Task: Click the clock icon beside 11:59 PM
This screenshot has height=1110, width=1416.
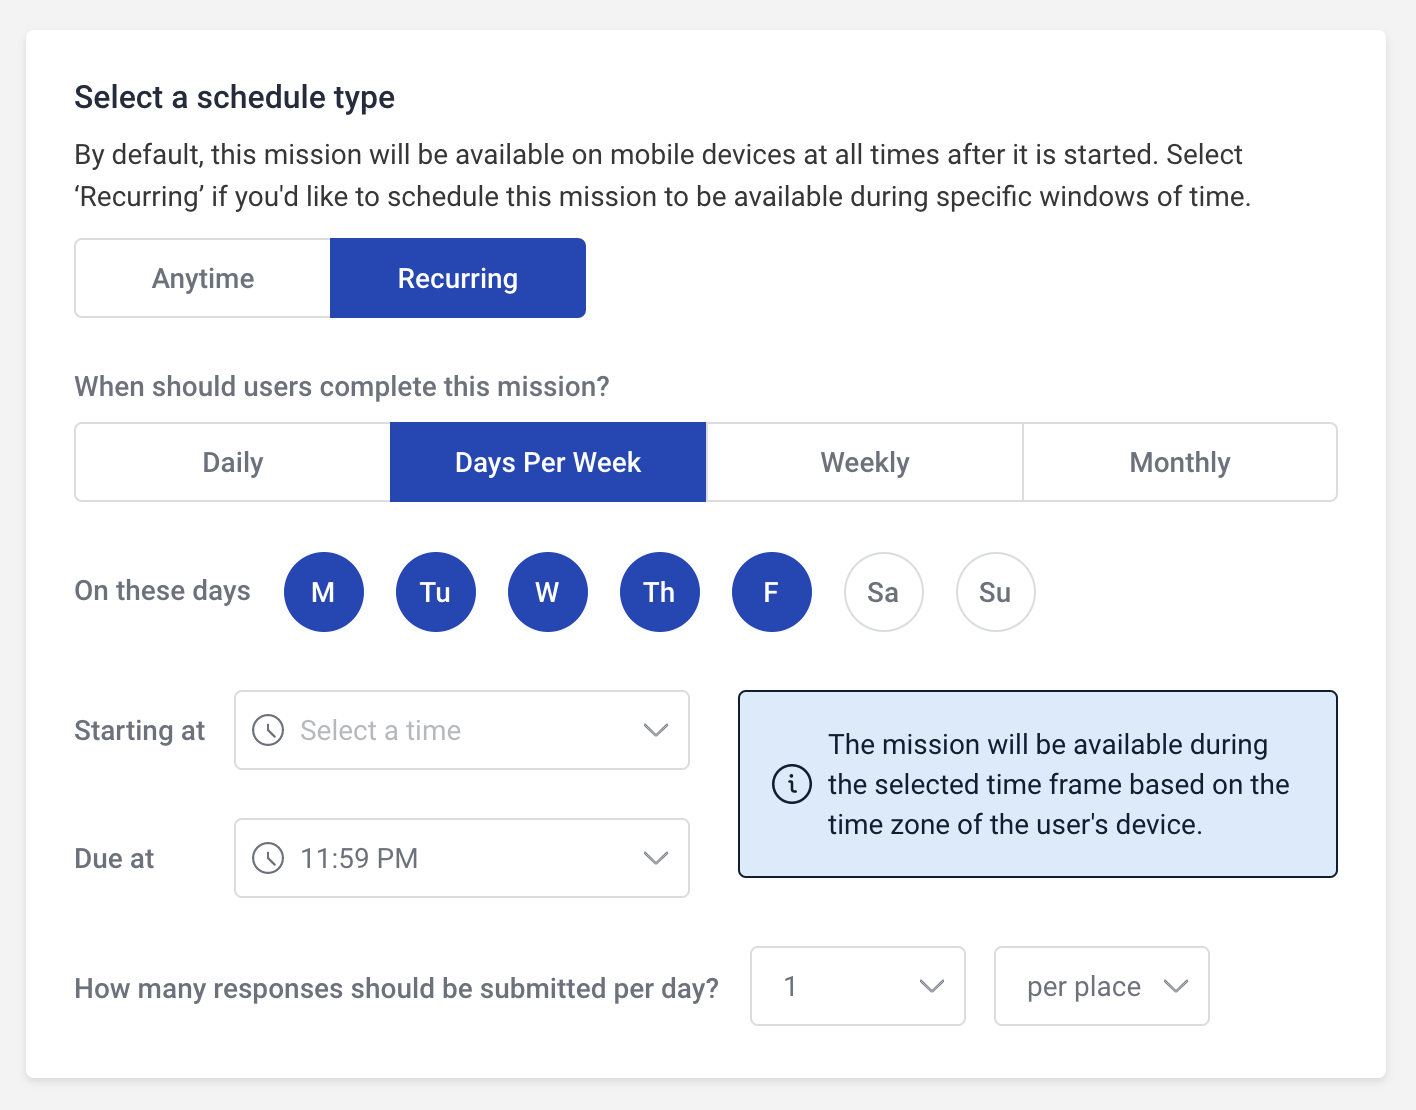Action: click(268, 858)
